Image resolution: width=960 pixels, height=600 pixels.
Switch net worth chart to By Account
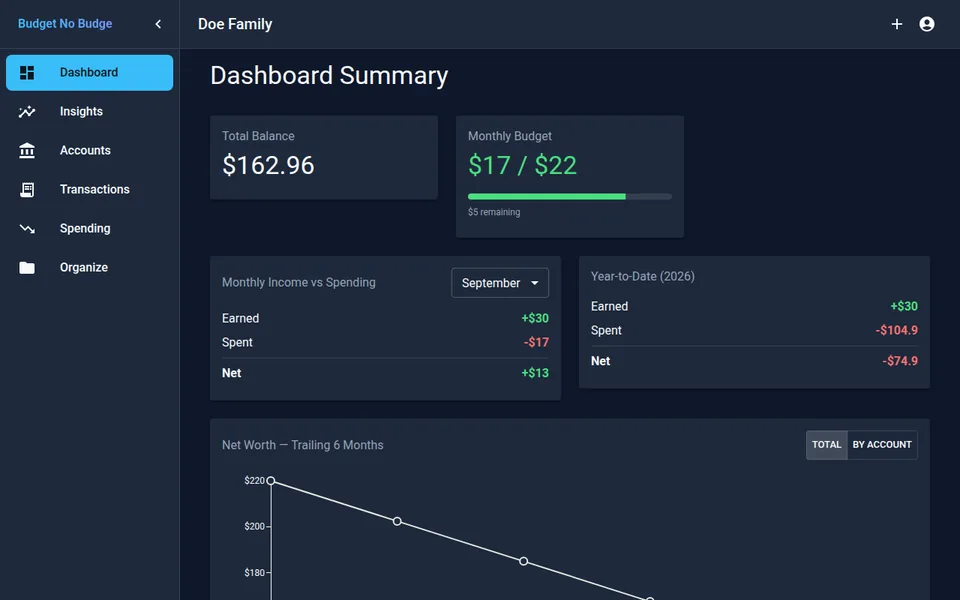tap(882, 445)
